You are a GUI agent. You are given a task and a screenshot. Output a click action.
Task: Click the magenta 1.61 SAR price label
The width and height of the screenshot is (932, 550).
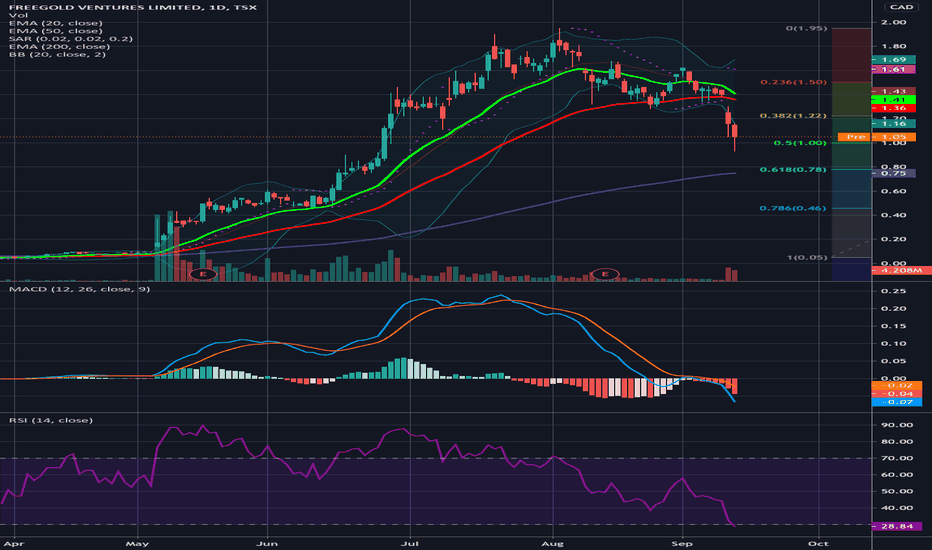[x=893, y=70]
